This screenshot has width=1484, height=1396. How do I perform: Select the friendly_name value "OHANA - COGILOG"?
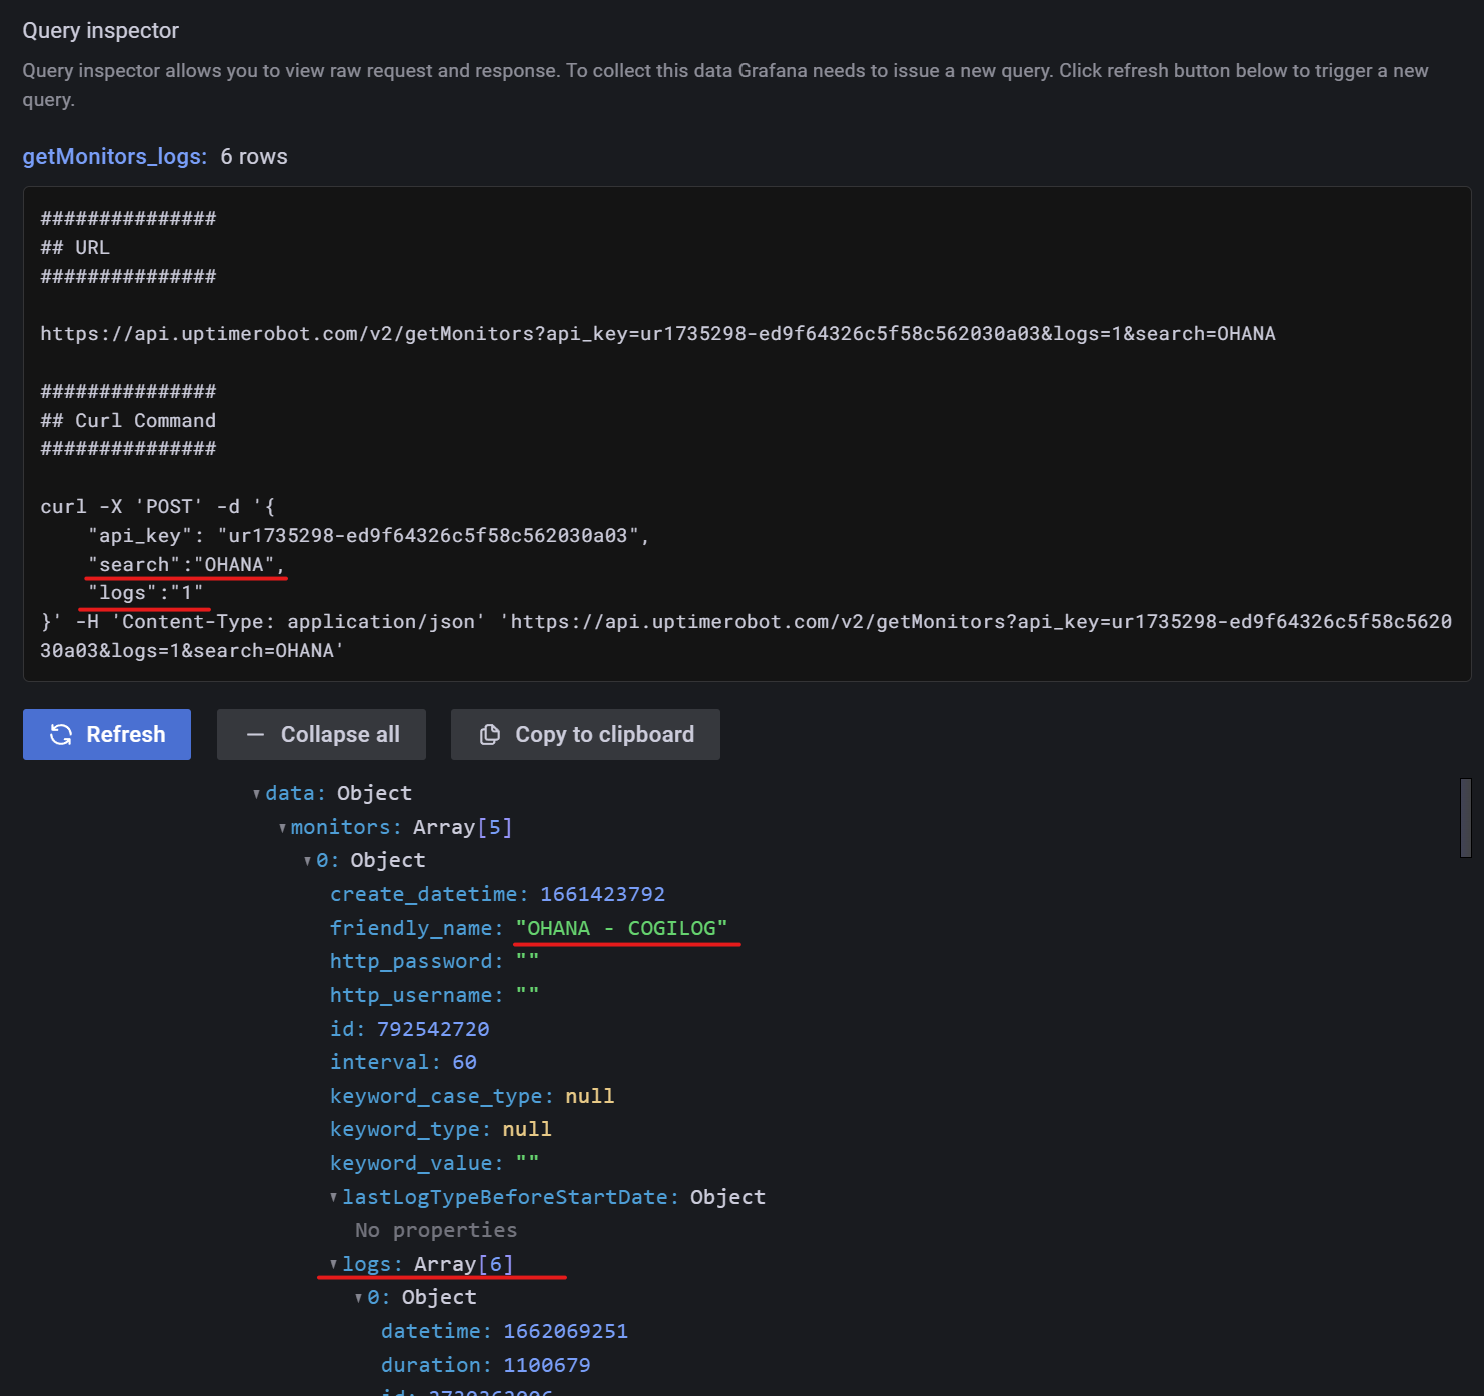[622, 928]
